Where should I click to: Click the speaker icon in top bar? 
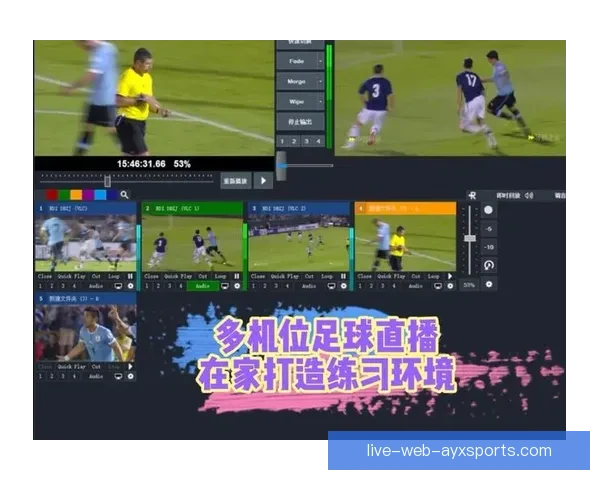coord(529,195)
